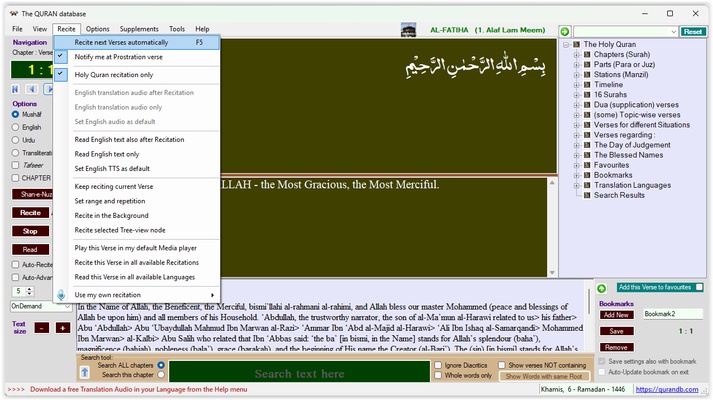Choose Play this Verse in my default Media player
The height and width of the screenshot is (400, 713).
[x=136, y=248]
